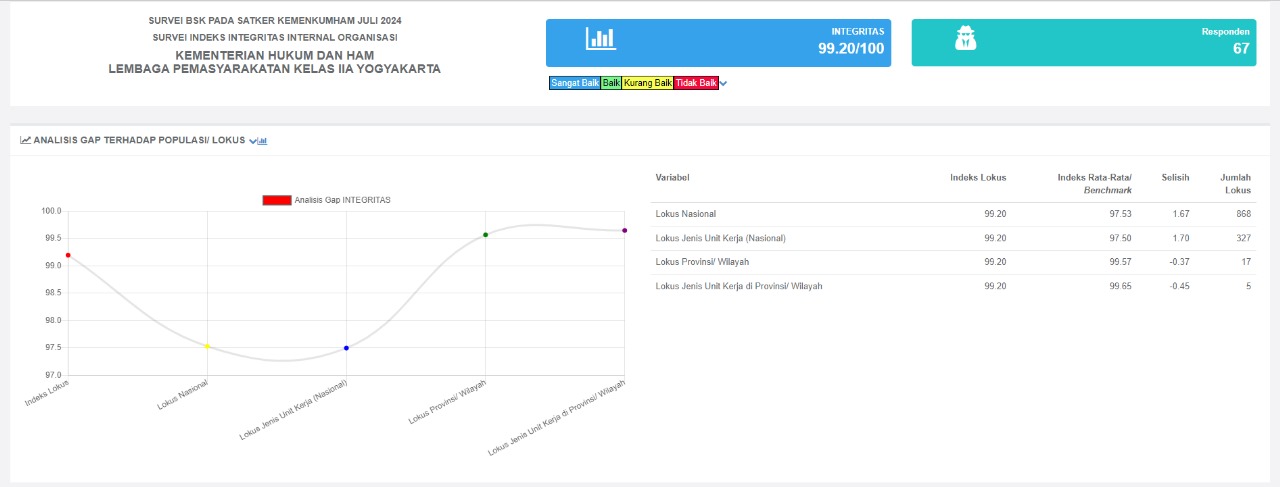
Task: Click the Jumlah Lokus value 17
Action: pos(1246,262)
